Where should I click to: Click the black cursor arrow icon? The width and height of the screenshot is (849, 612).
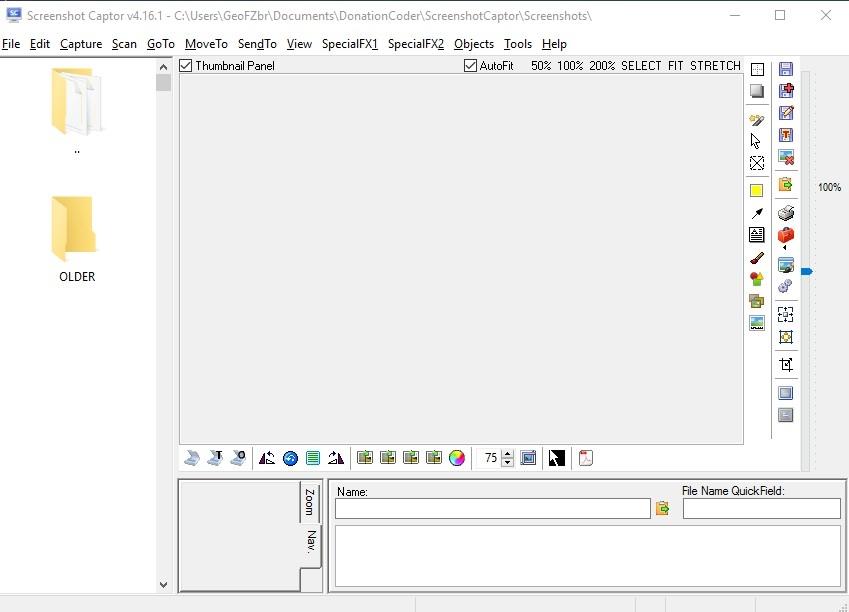tap(557, 458)
